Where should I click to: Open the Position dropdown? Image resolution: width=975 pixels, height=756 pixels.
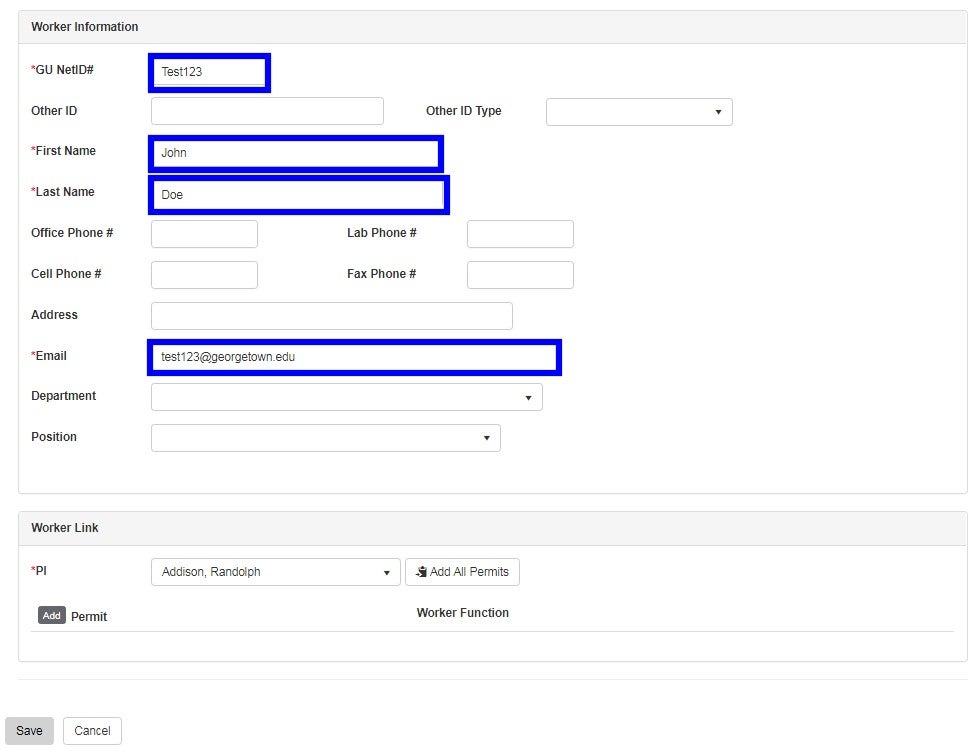[326, 438]
